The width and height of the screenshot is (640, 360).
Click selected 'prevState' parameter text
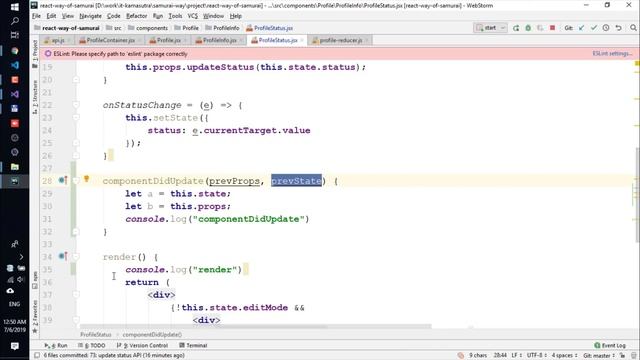(296, 181)
